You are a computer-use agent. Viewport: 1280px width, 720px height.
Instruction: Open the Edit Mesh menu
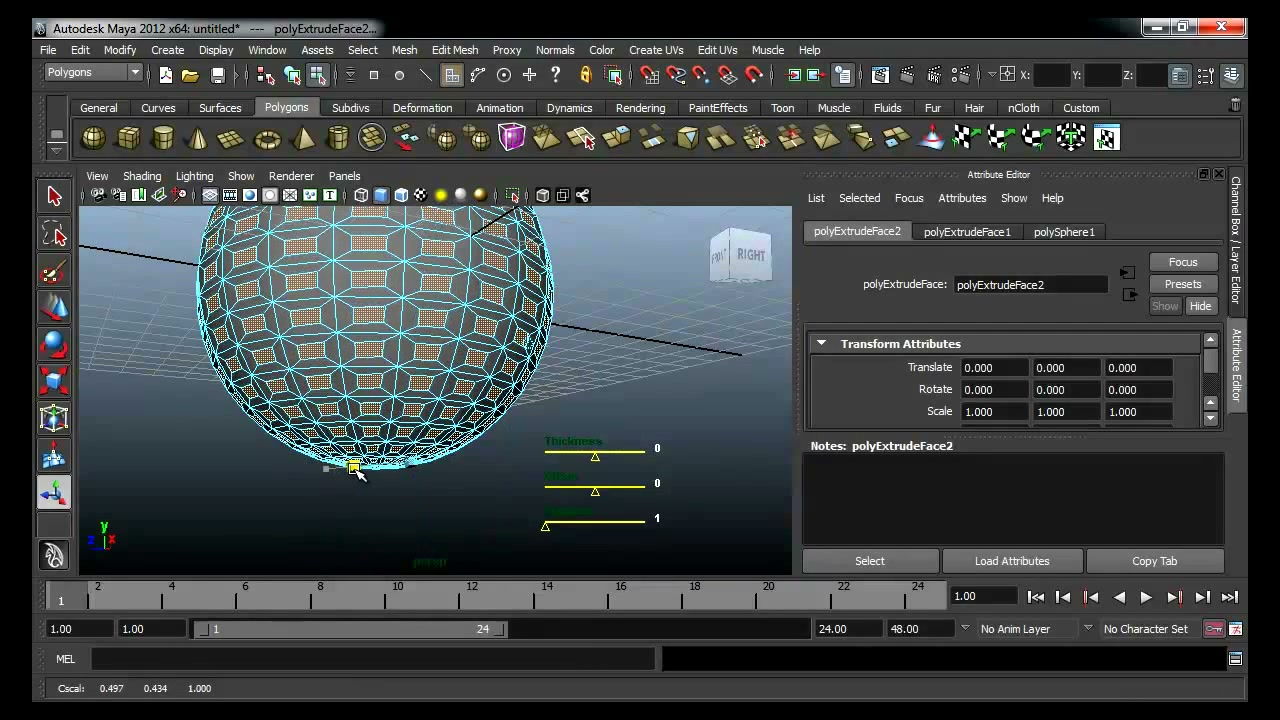(454, 50)
